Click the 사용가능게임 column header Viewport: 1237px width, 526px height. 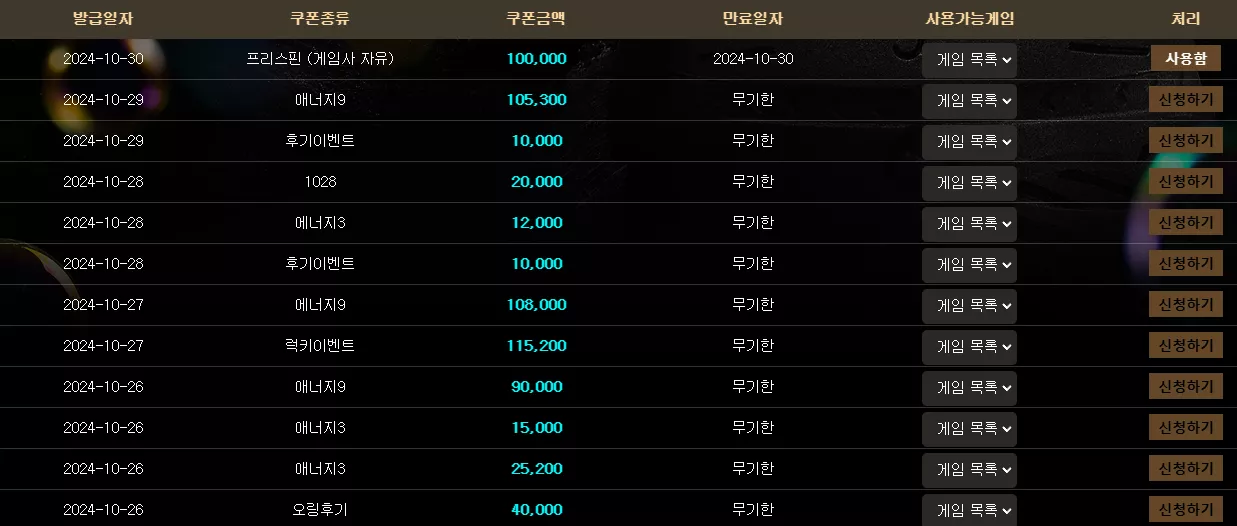pos(970,19)
